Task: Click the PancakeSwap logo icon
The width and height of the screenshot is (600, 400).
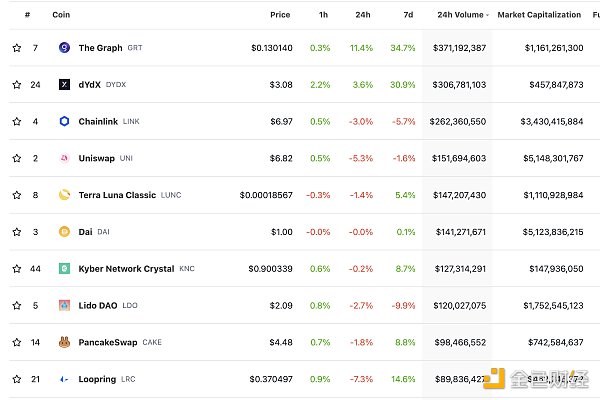Action: tap(64, 342)
